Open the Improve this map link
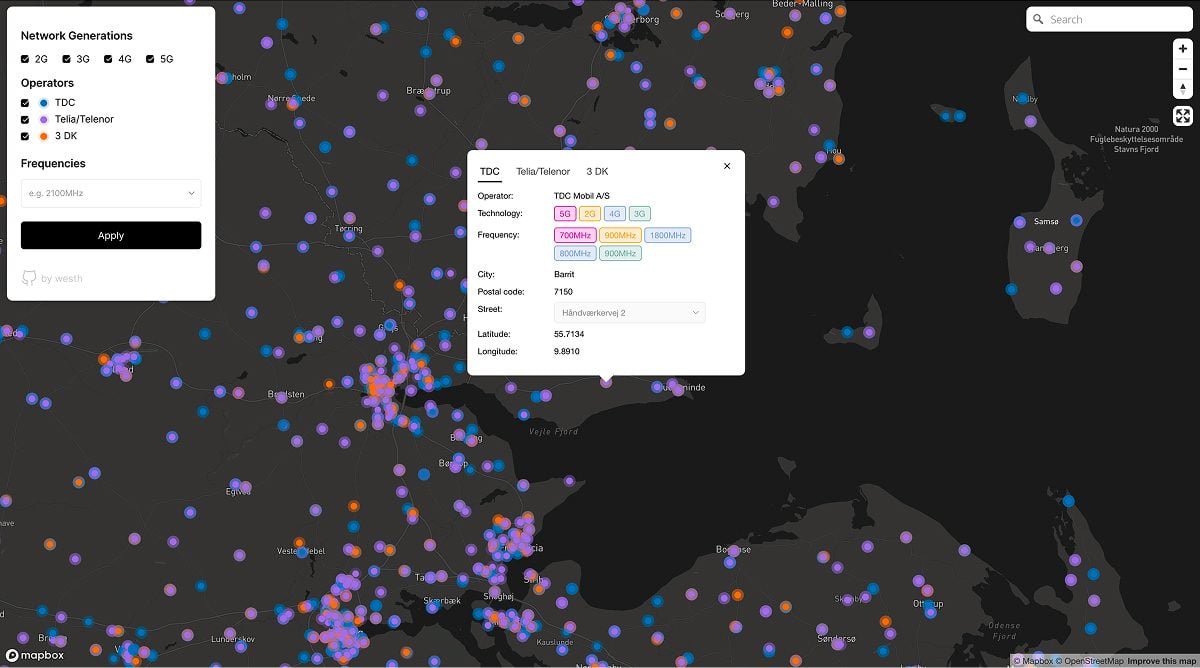The height and width of the screenshot is (668, 1200). [x=1161, y=661]
